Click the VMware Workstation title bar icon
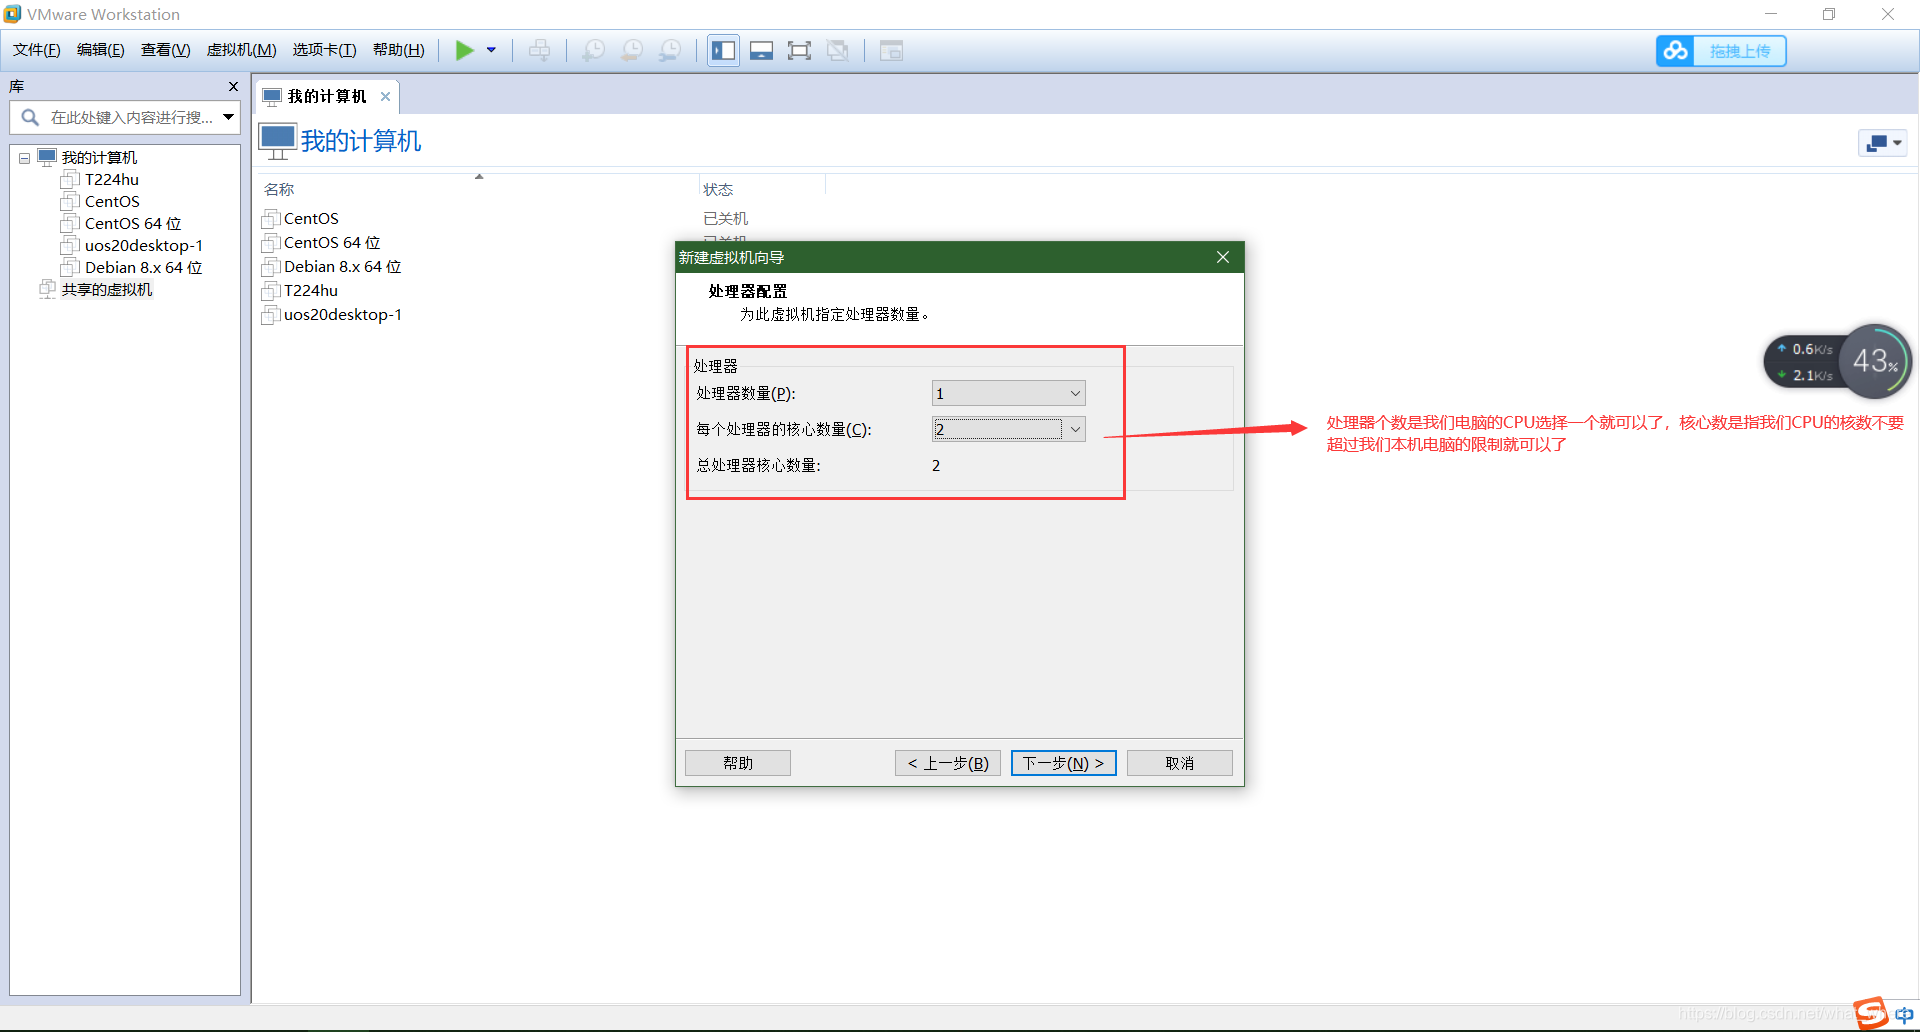1920x1032 pixels. [12, 14]
